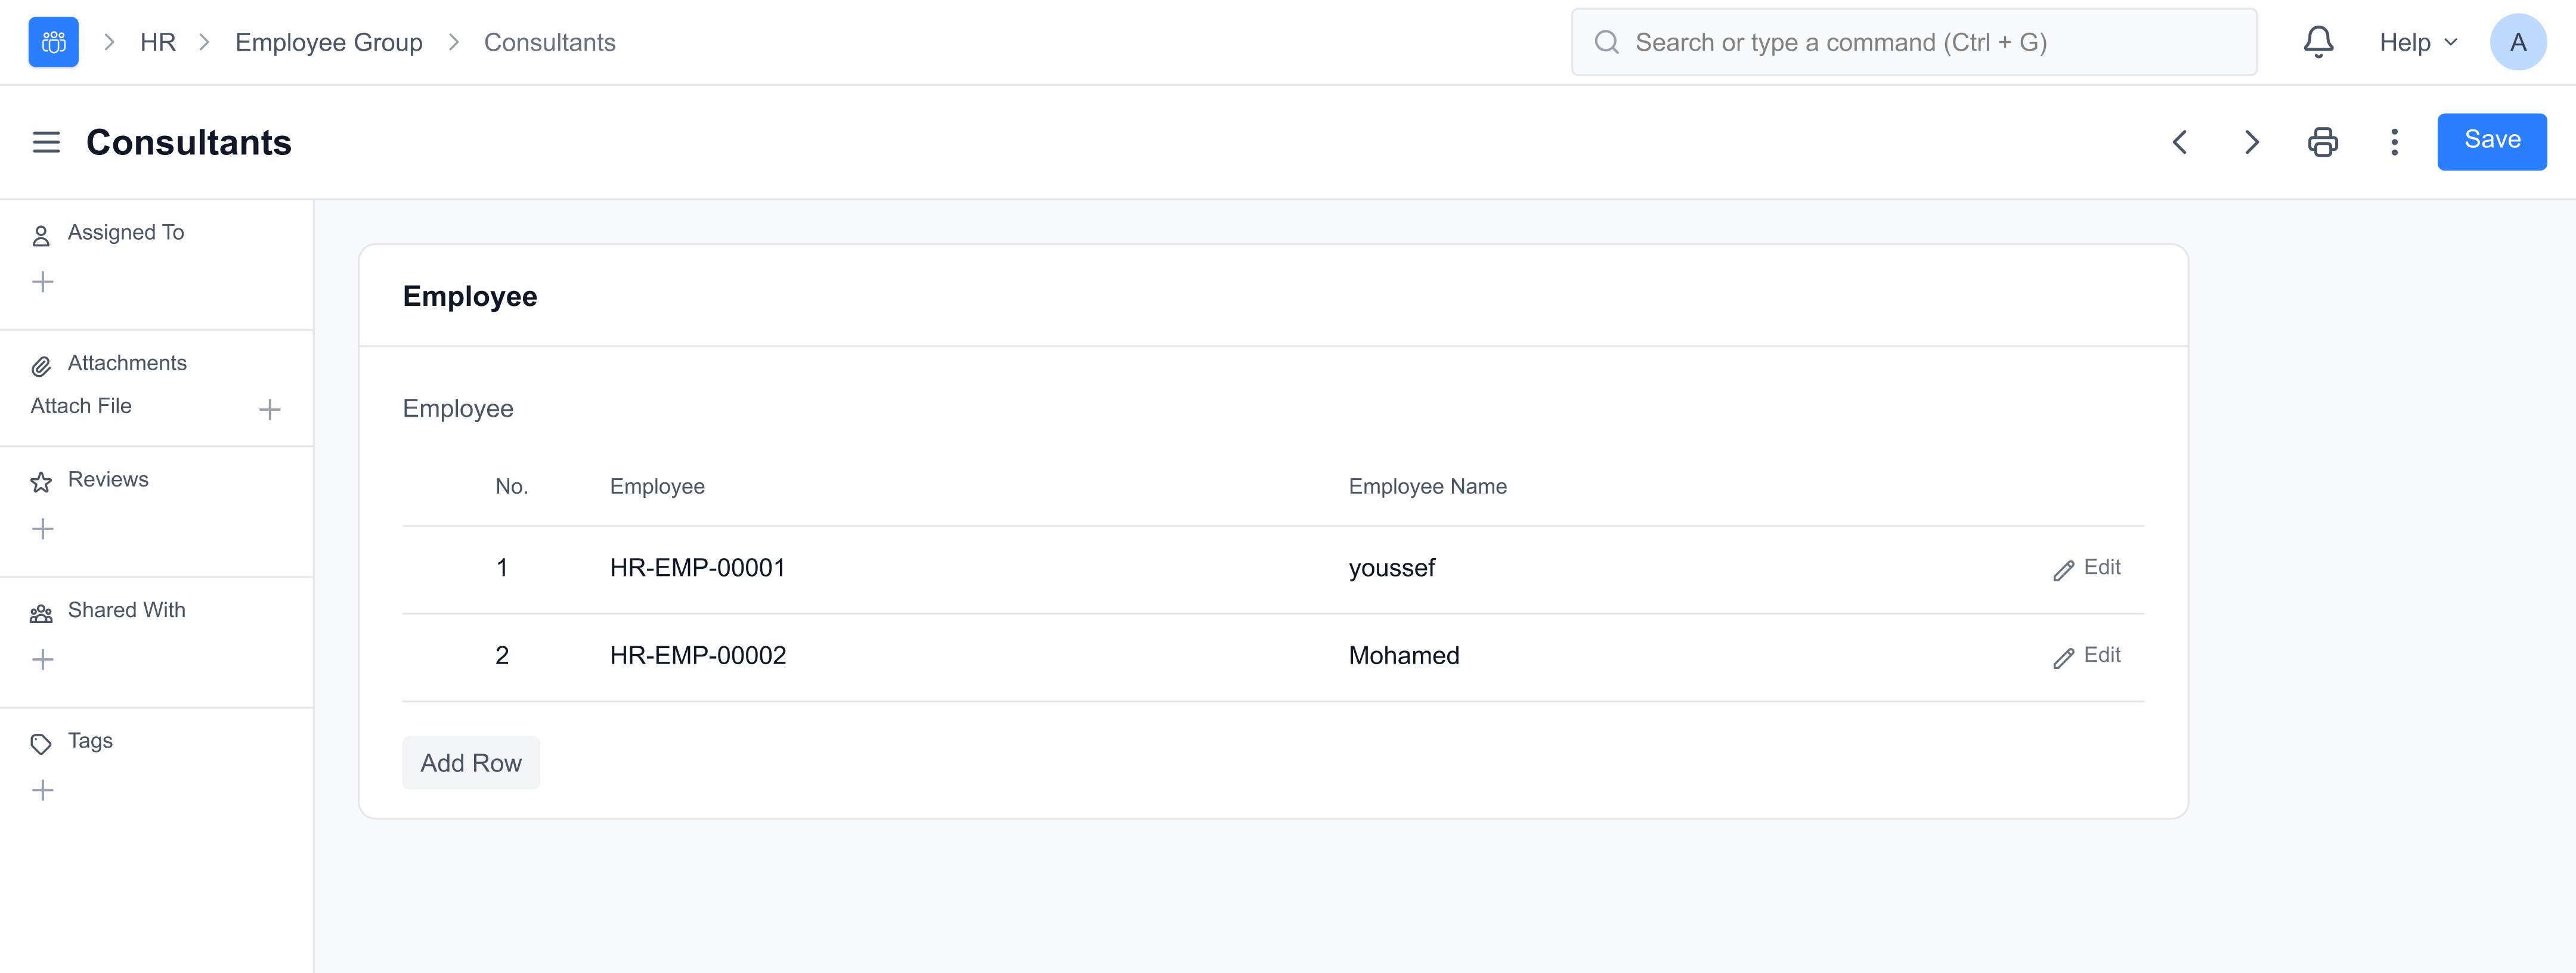This screenshot has height=973, width=2576.
Task: Expand the Help dropdown
Action: click(2417, 42)
